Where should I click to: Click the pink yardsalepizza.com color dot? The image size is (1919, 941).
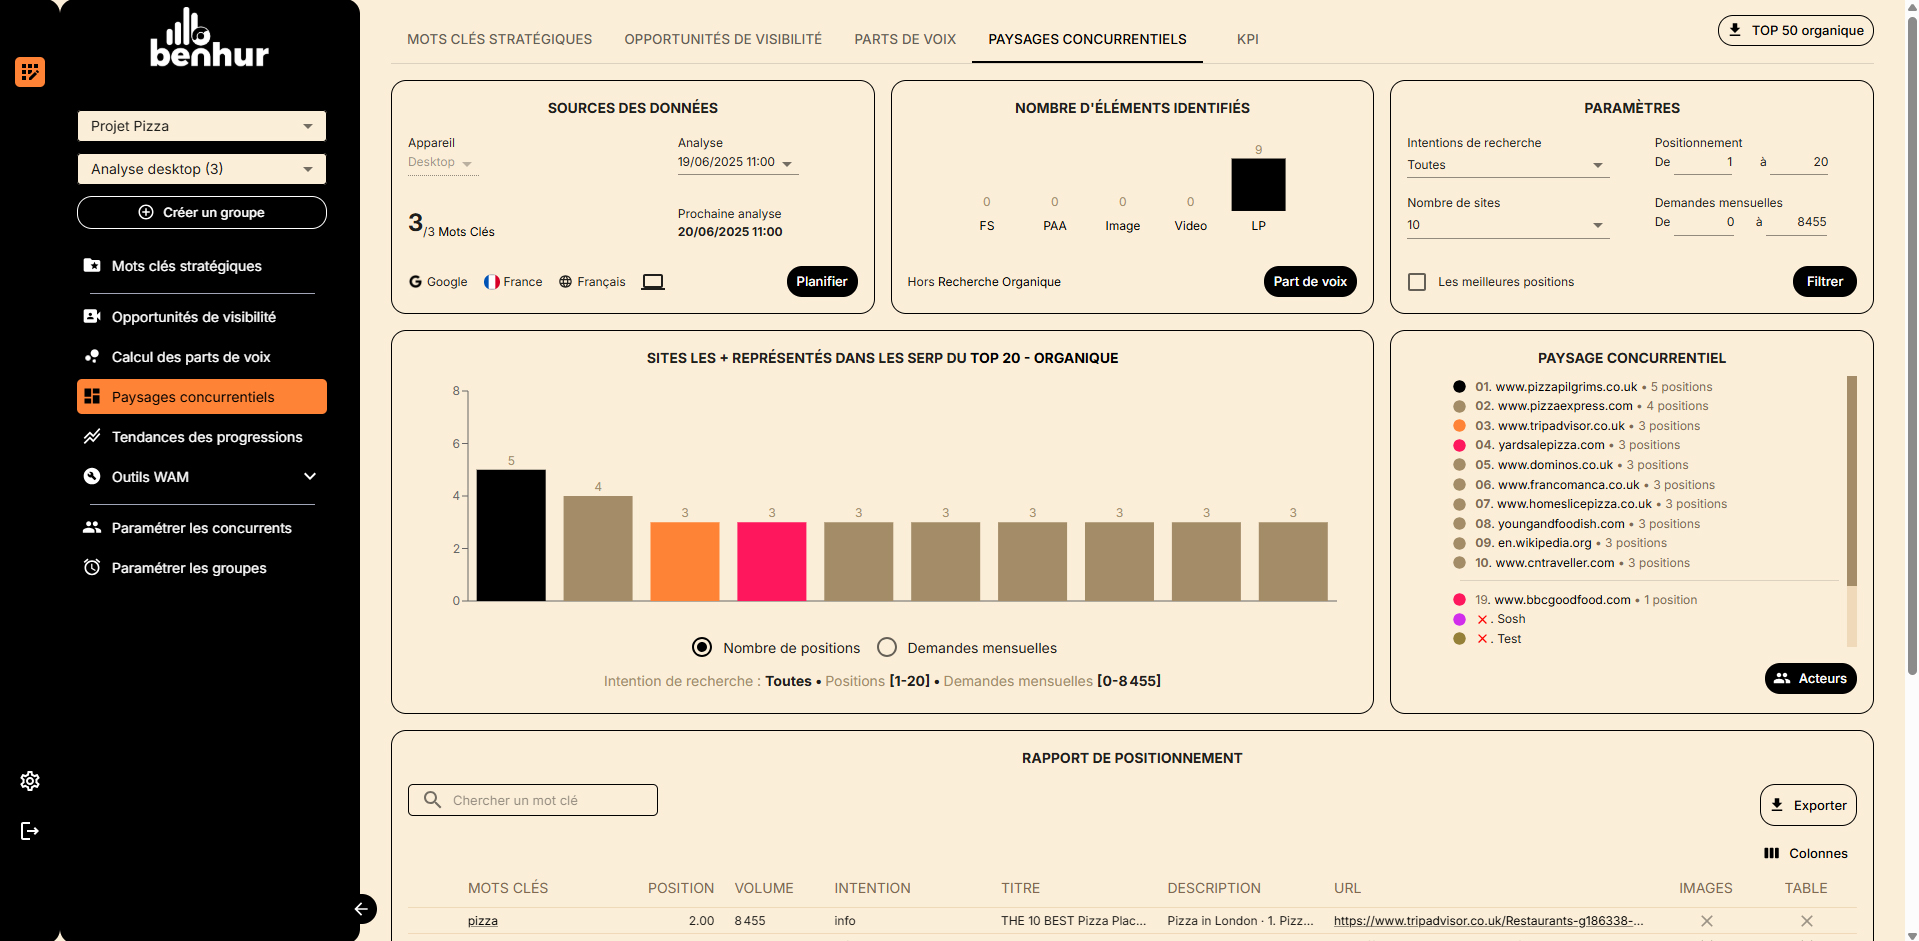click(1459, 445)
